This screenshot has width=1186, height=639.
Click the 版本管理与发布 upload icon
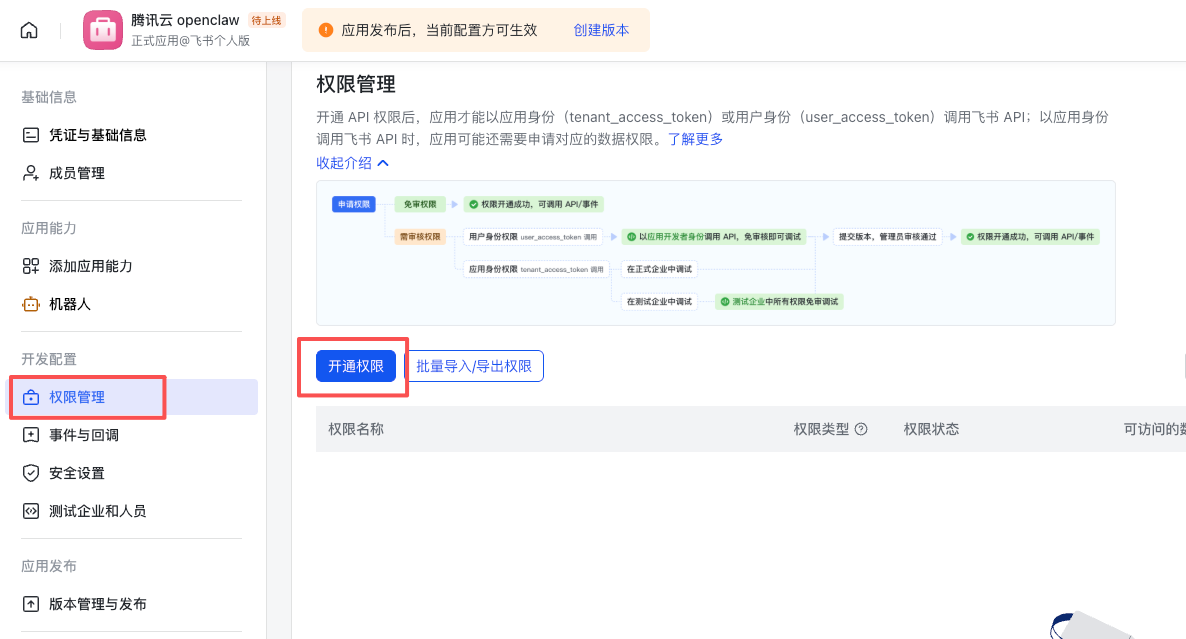click(31, 604)
